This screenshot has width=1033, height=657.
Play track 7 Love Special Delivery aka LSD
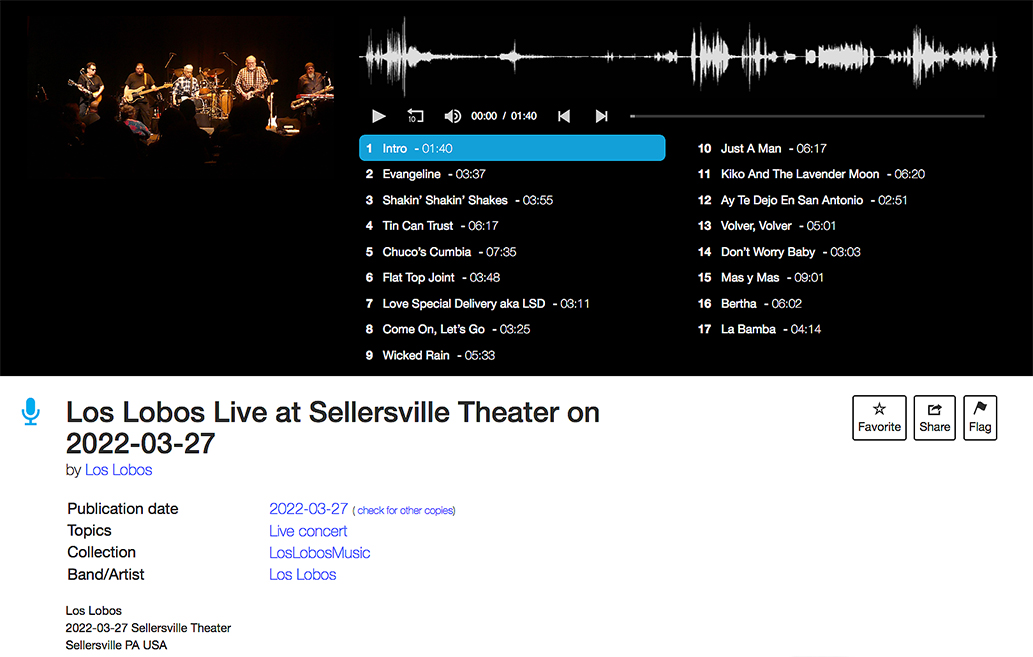tap(512, 303)
